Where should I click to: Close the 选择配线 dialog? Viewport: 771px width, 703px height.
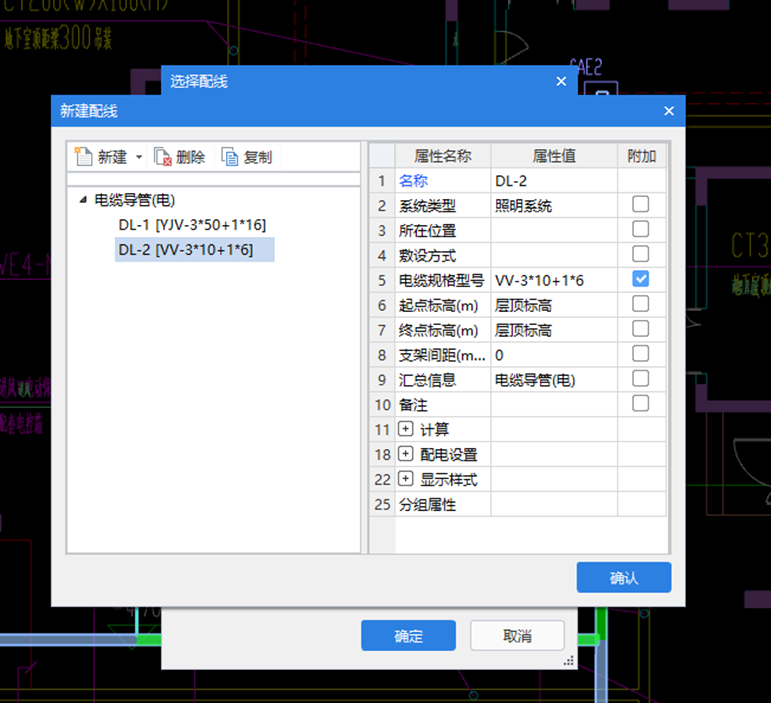[x=561, y=81]
